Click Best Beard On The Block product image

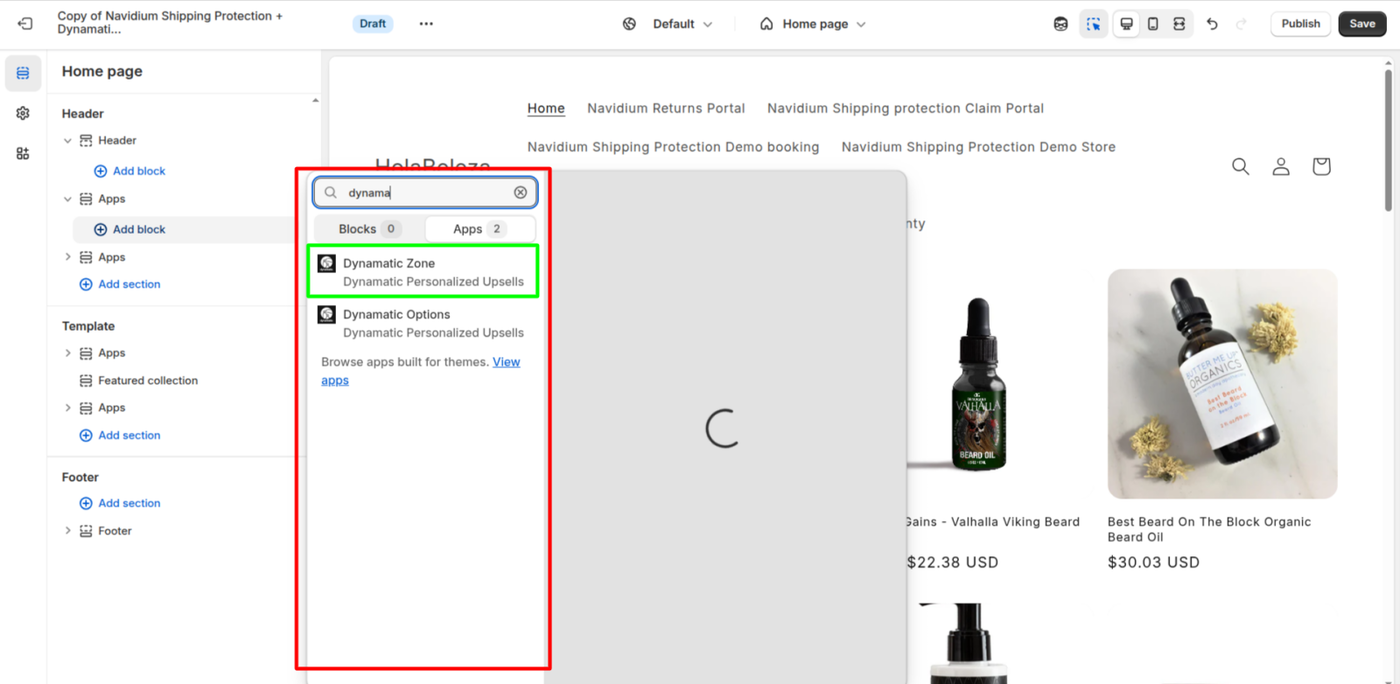1222,384
